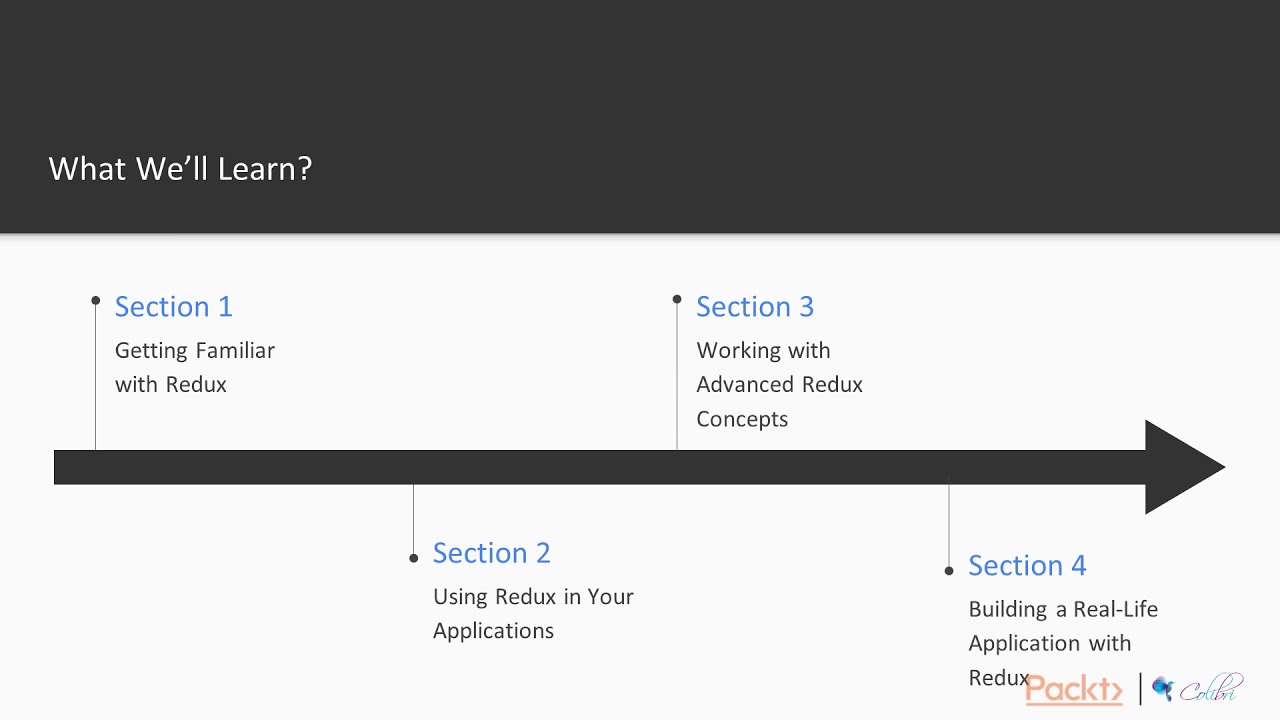This screenshot has height=720, width=1280.
Task: Select the Section 1 heading
Action: point(174,306)
